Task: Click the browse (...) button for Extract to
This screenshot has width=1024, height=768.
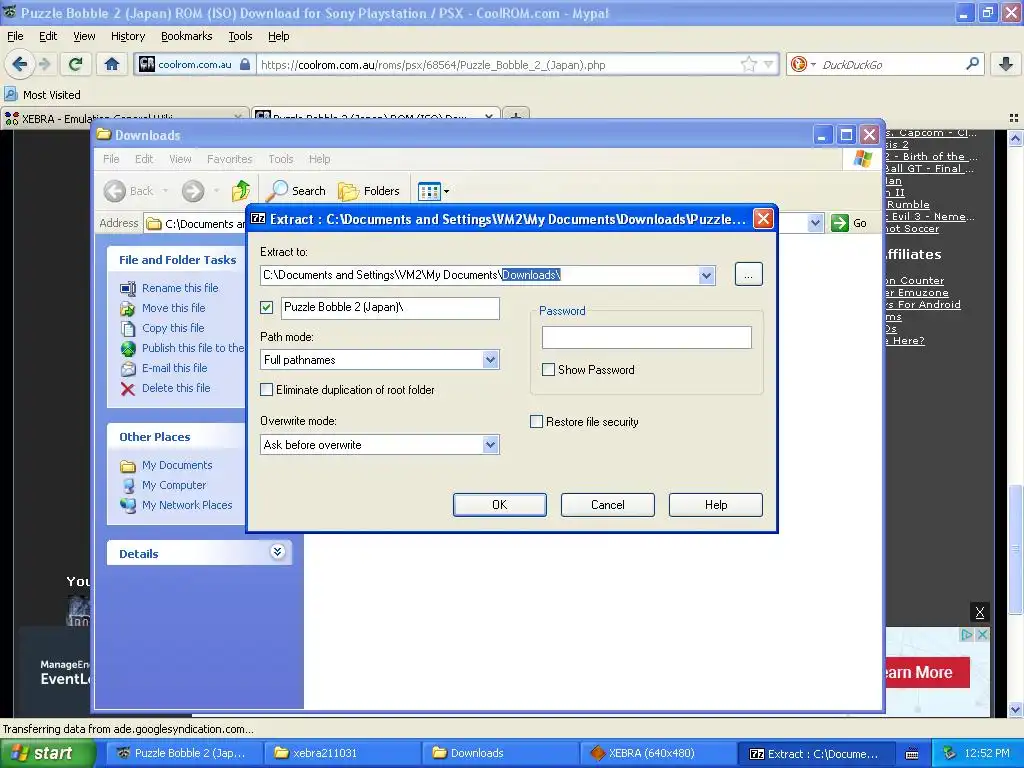Action: (x=748, y=274)
